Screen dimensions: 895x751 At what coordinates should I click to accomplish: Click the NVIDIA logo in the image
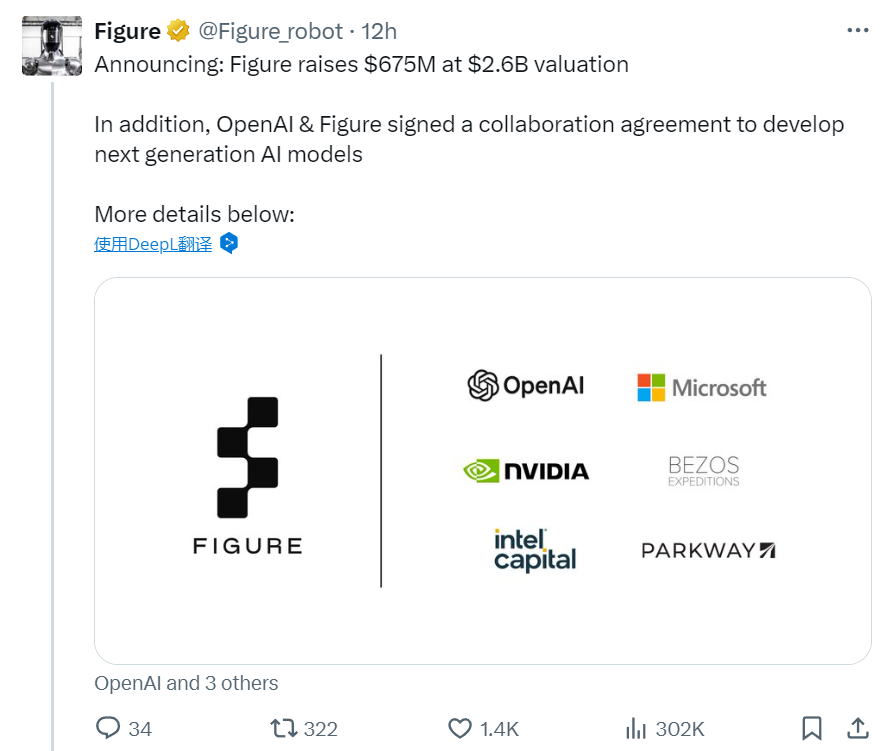pos(526,471)
